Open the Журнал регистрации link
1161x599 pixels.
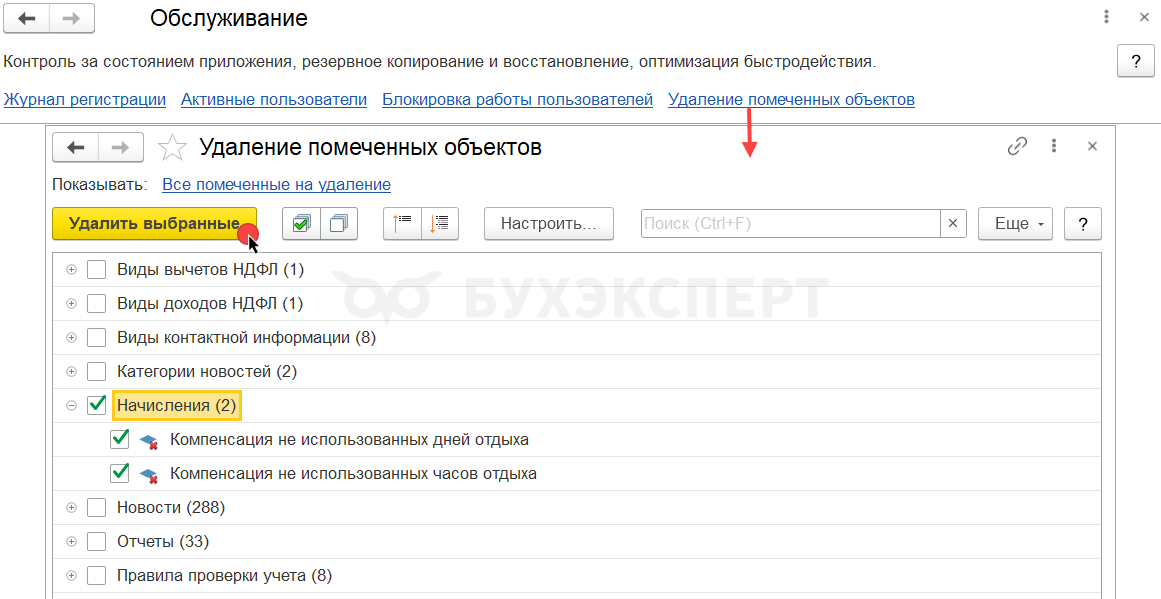[84, 99]
